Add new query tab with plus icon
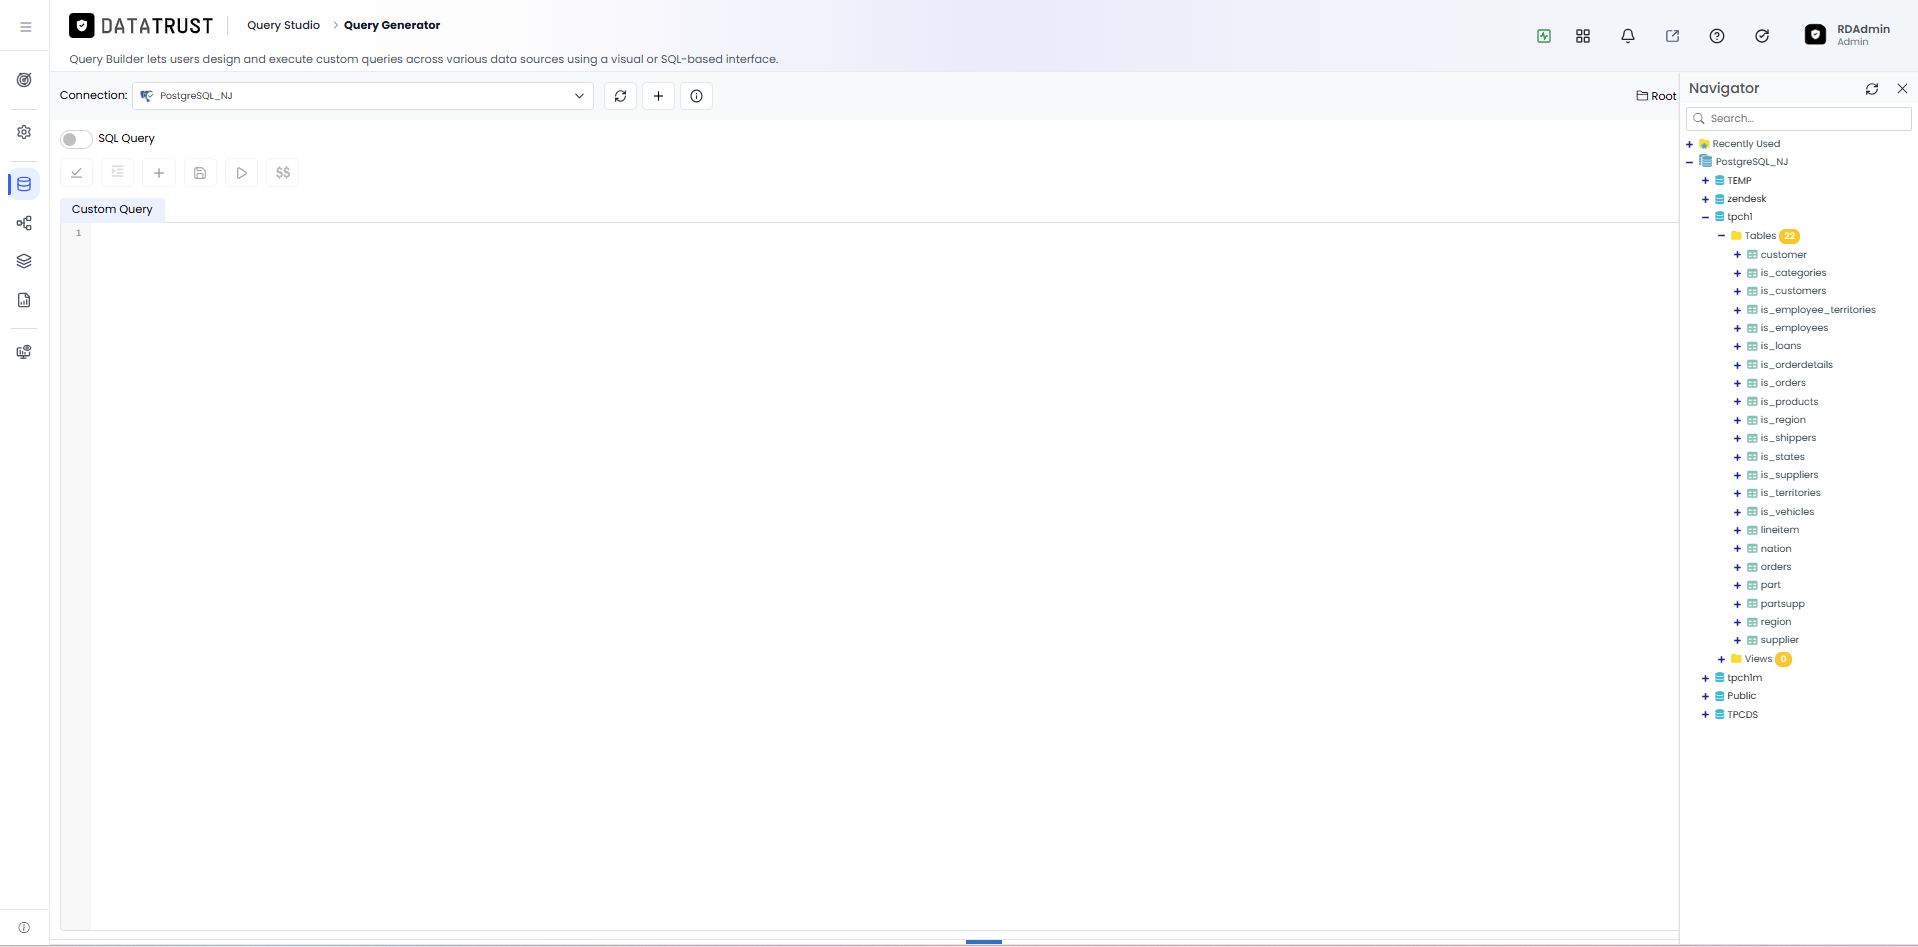This screenshot has width=1918, height=947. (159, 173)
